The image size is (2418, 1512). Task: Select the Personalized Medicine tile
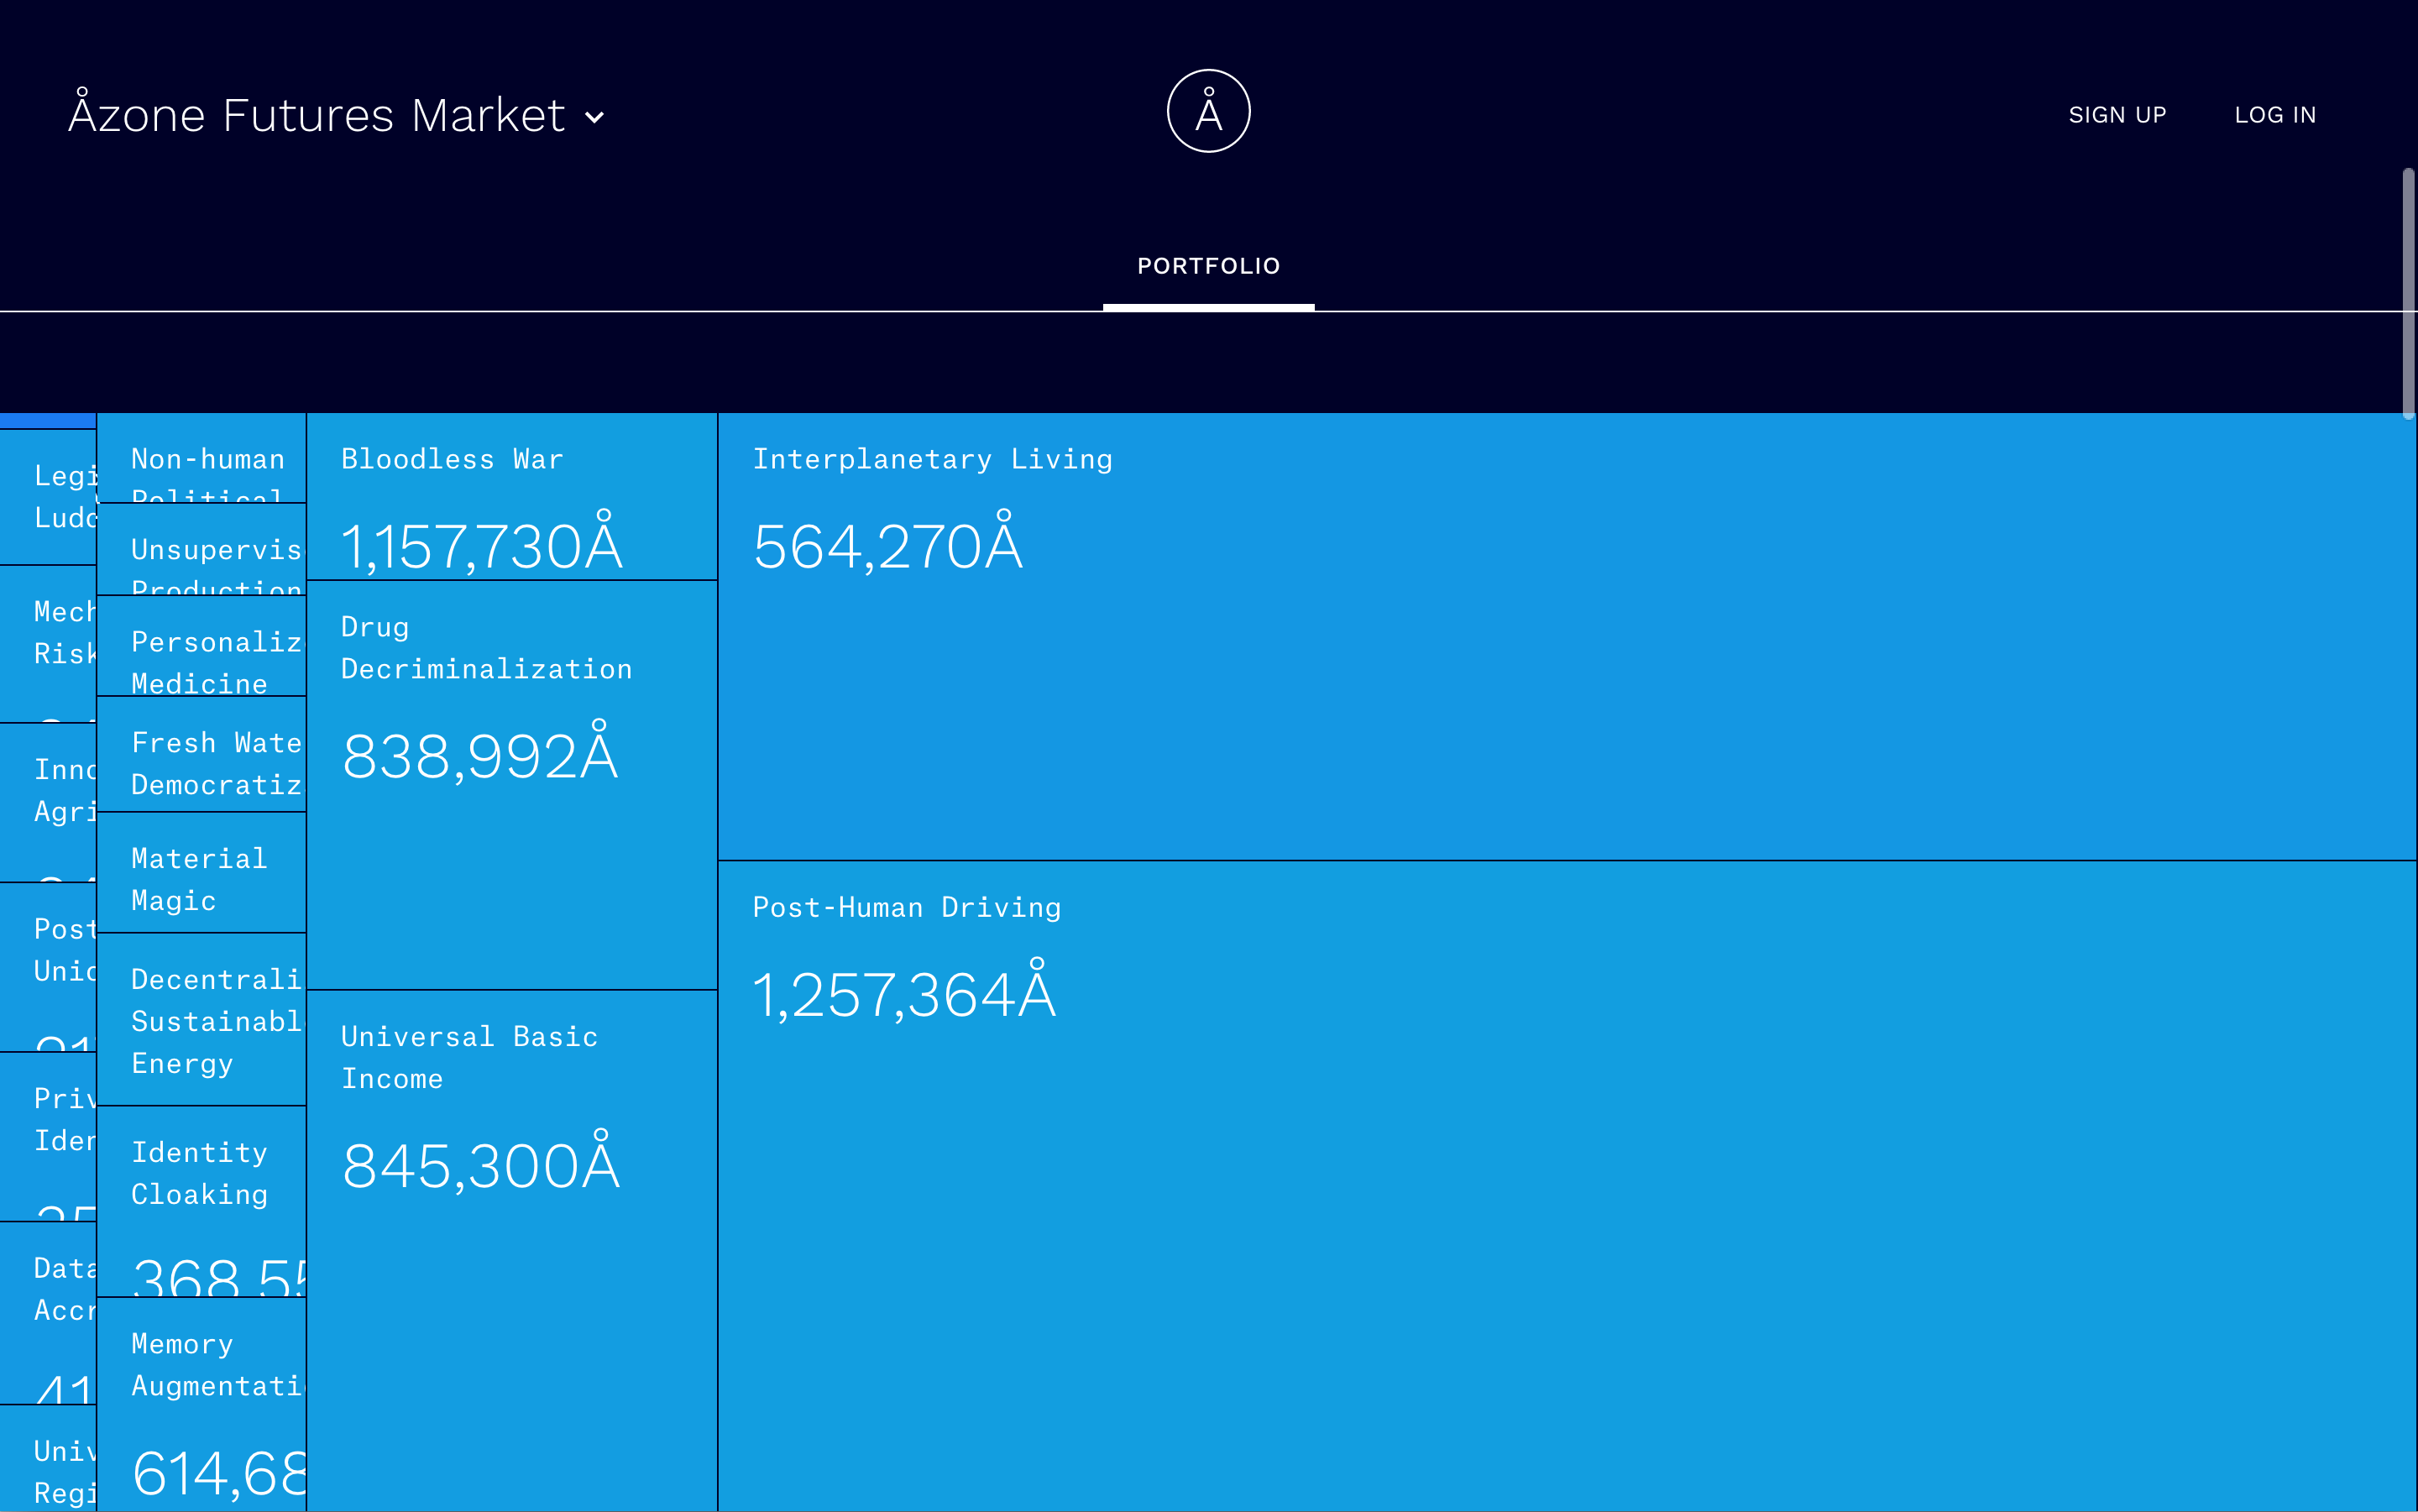point(201,646)
